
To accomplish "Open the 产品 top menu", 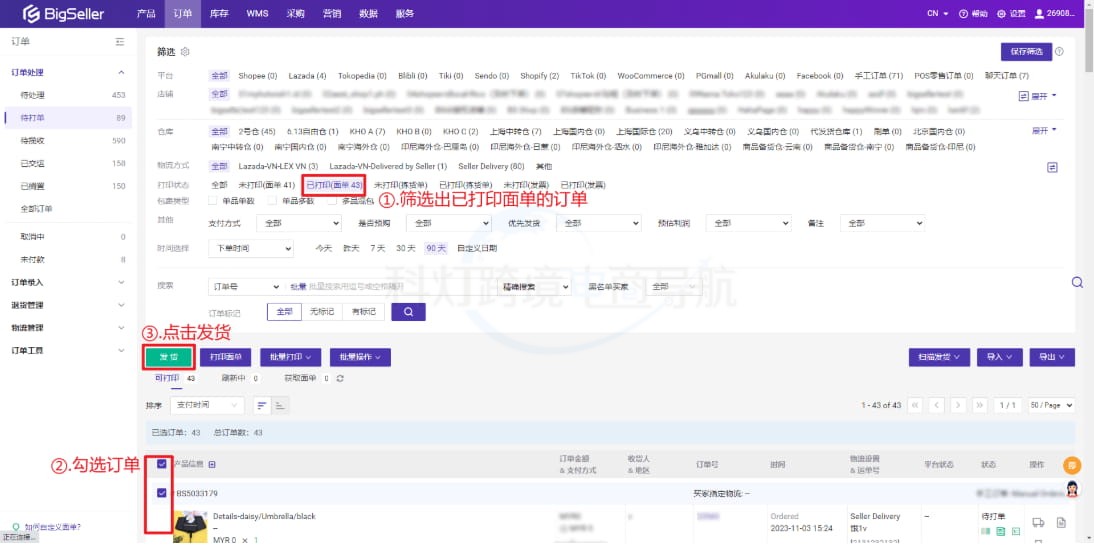I will (147, 14).
